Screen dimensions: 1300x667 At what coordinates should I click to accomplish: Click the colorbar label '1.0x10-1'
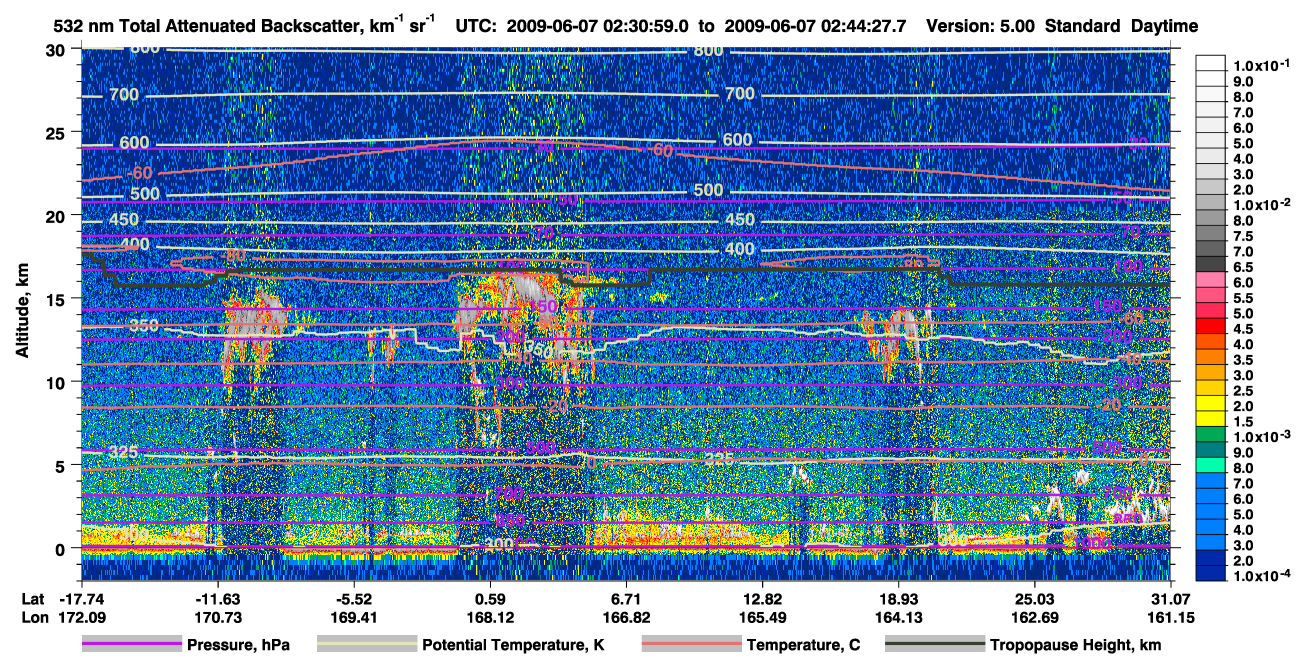pos(1262,65)
